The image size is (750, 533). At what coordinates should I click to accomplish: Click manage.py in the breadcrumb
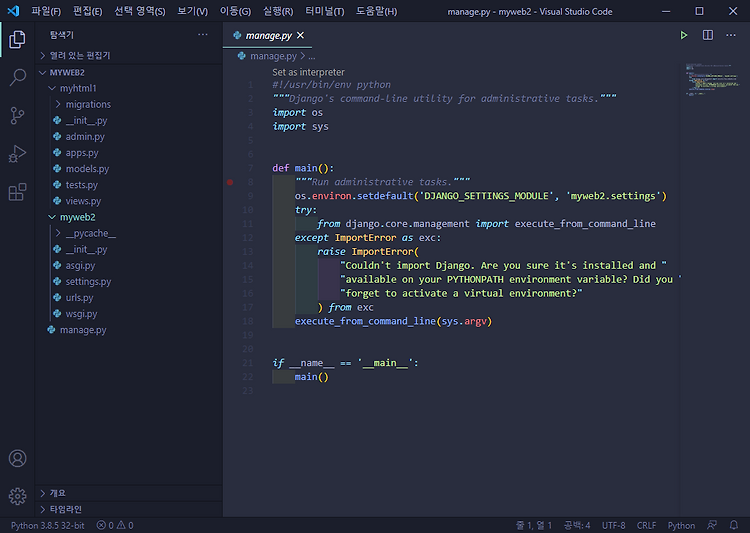tap(273, 56)
